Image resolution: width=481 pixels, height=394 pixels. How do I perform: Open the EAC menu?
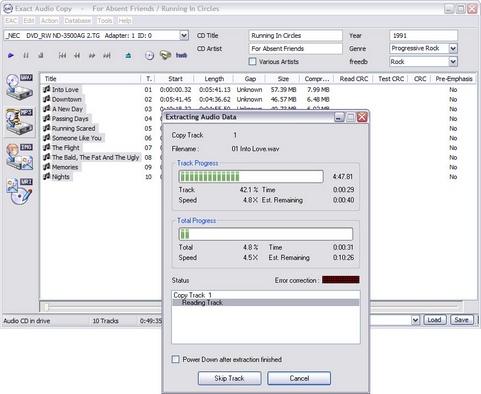tap(11, 21)
